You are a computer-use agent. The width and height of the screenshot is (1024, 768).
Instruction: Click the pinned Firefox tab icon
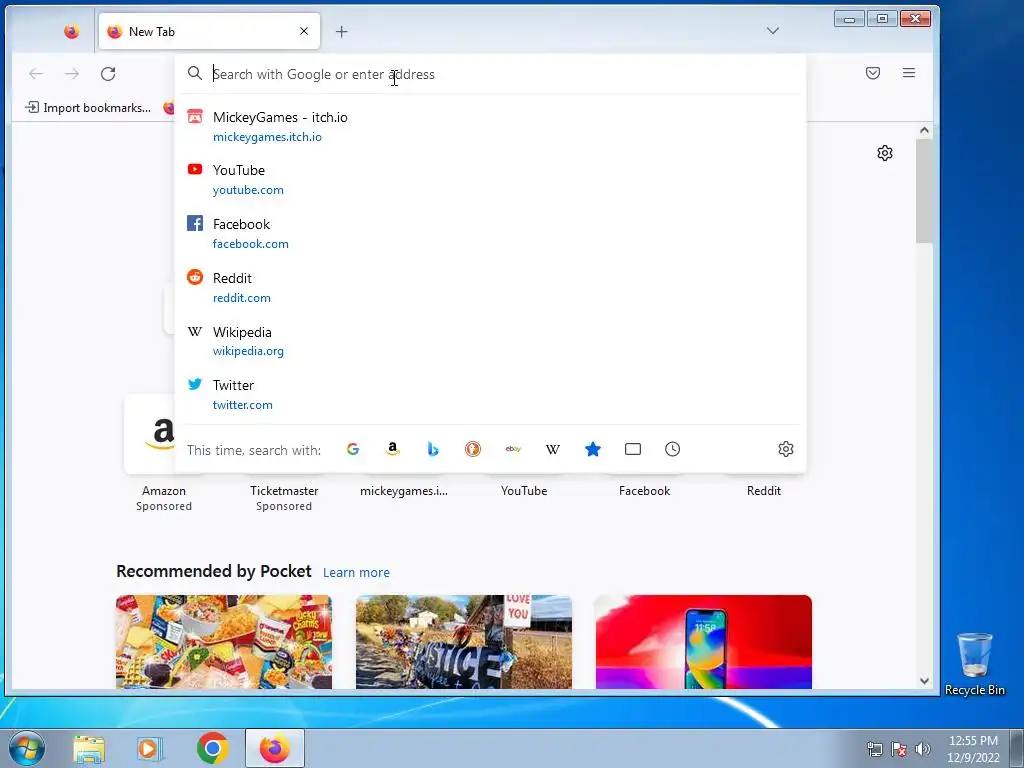click(71, 31)
